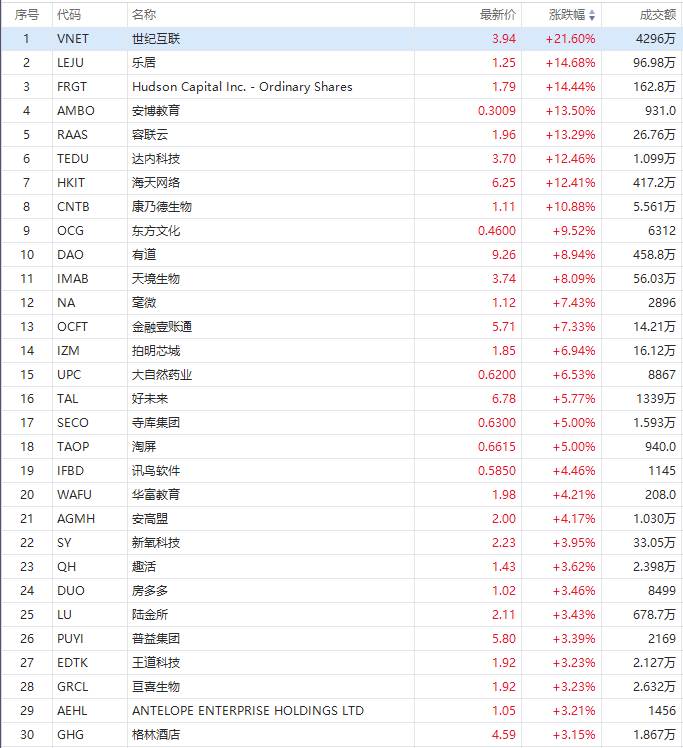
Task: Select stock code LU
Action: tap(64, 614)
